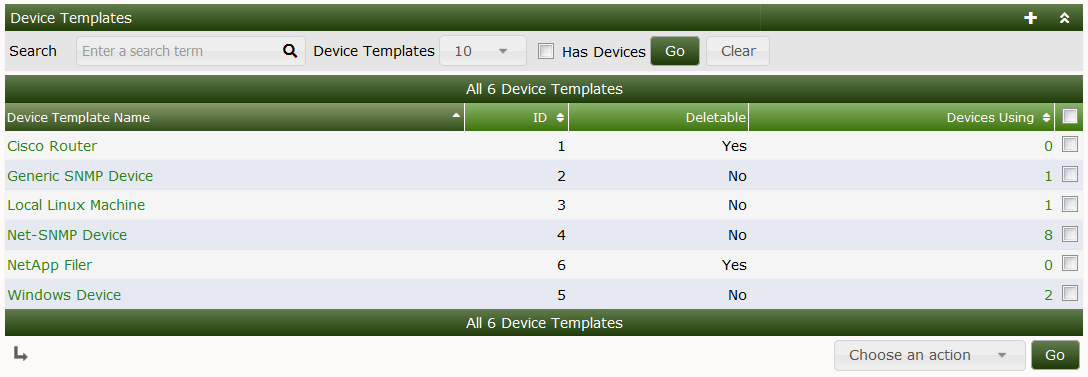Click devices using count 8 for Net-SNMP Device
Screen dimensions: 1088x377
click(x=1048, y=235)
